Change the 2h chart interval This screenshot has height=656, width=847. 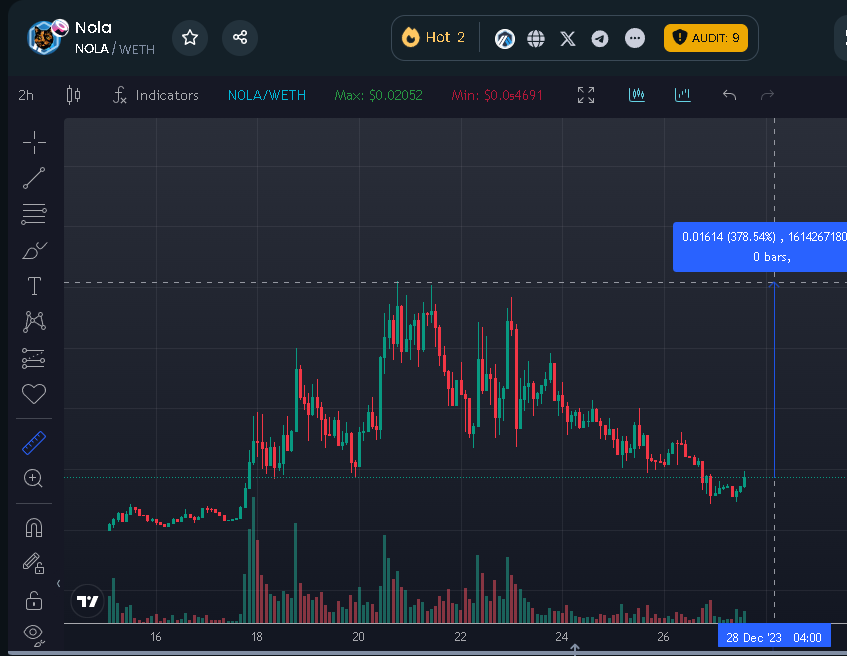click(26, 96)
